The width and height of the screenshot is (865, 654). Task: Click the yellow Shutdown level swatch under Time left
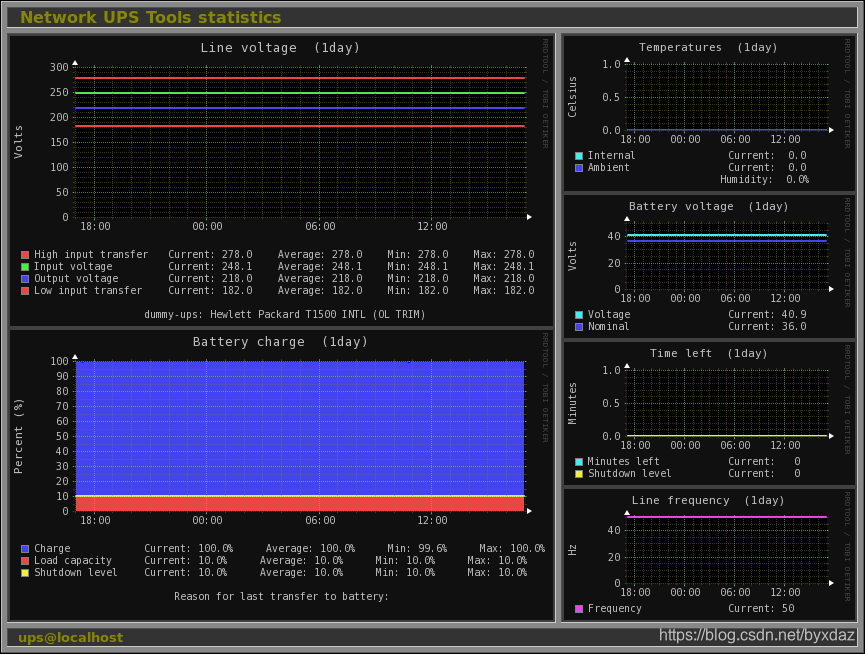pyautogui.click(x=579, y=474)
